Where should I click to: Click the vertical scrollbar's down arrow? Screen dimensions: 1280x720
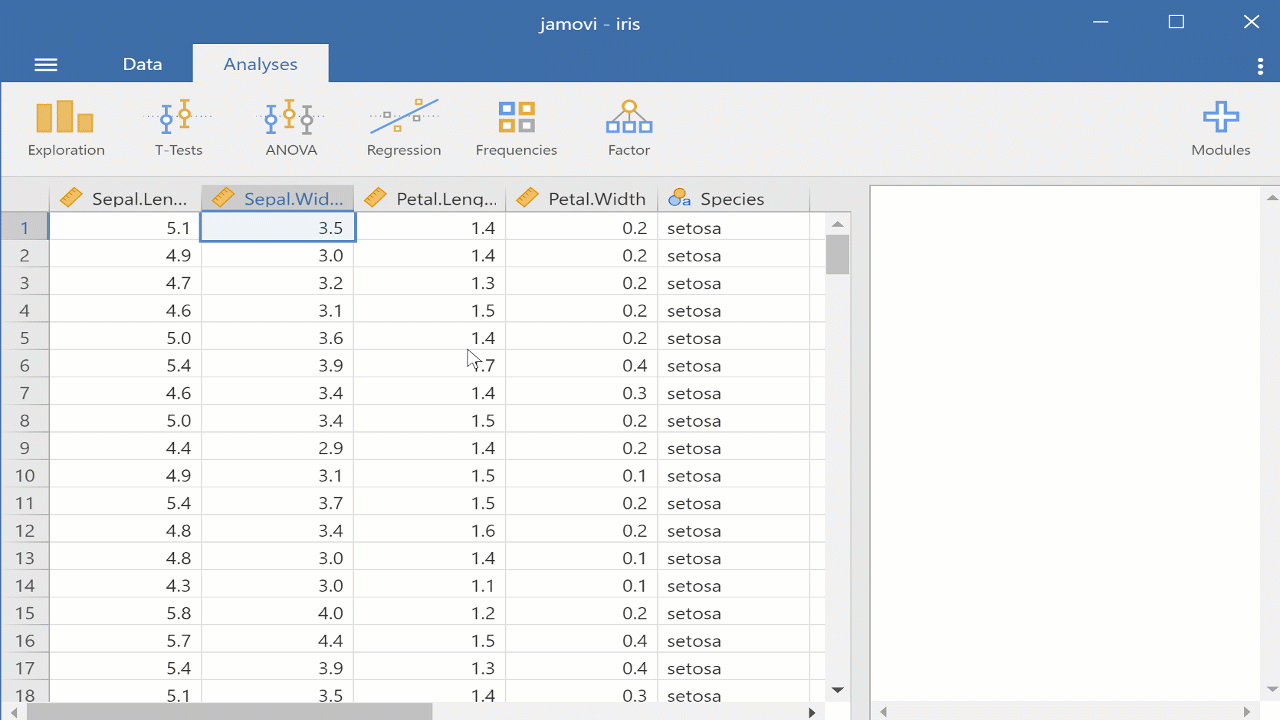(837, 689)
